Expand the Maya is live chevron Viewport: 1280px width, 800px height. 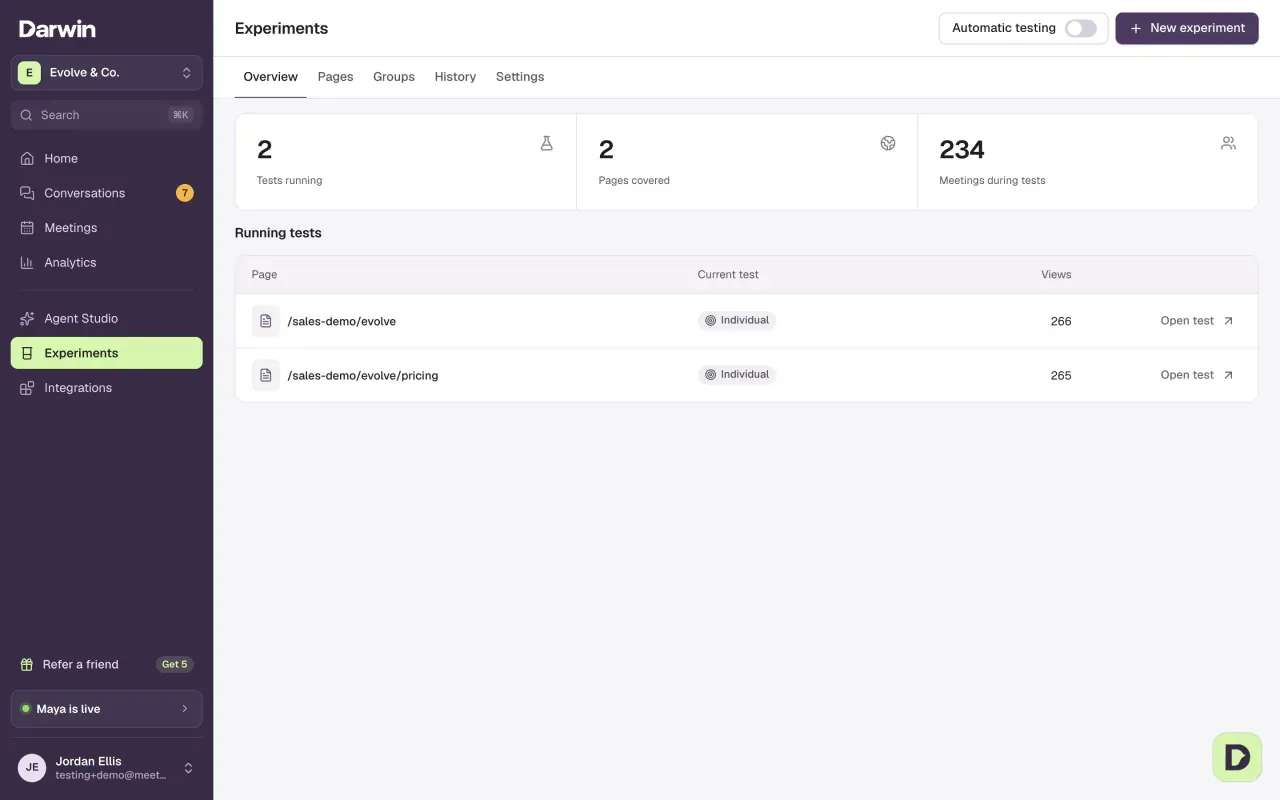coord(184,709)
